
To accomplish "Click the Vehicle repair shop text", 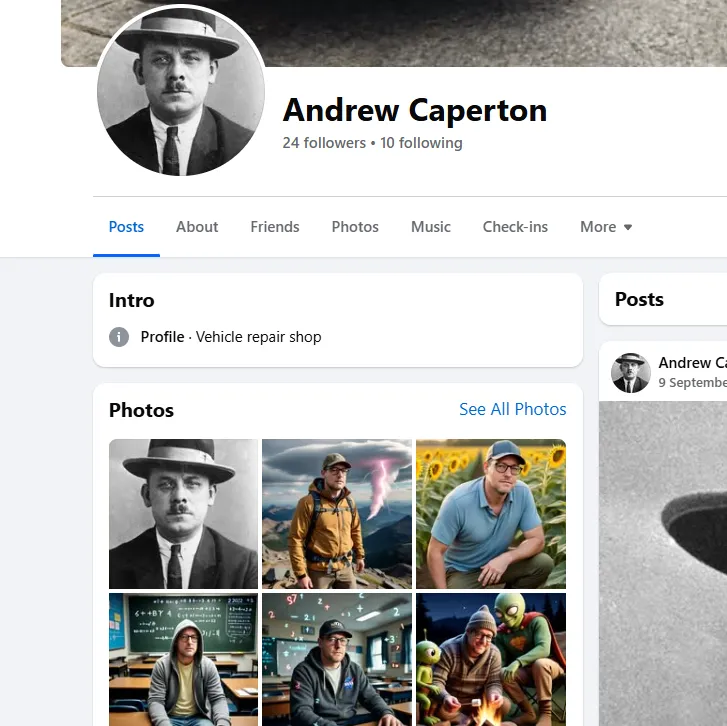I will [258, 337].
